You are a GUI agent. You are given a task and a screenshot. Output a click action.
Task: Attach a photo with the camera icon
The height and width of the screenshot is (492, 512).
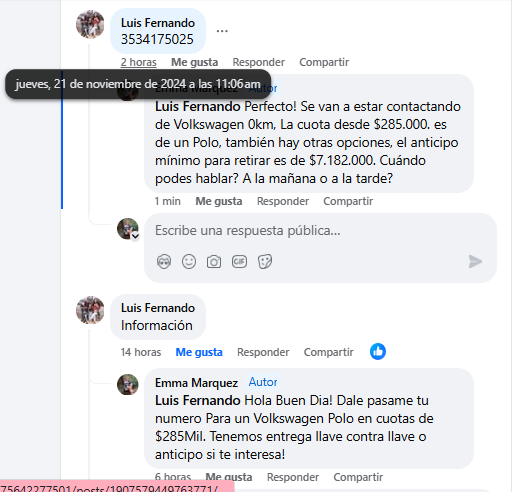tap(214, 262)
